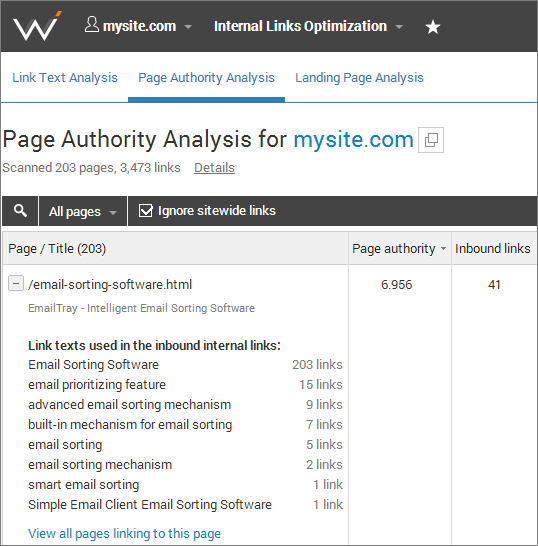Click the 5 links count for 'email sorting'

pyautogui.click(x=324, y=445)
